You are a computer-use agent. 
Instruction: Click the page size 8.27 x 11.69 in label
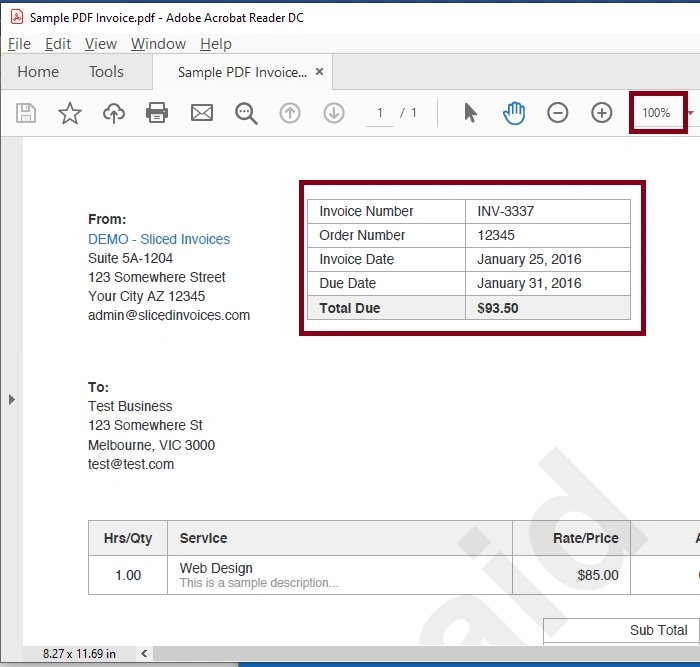[x=79, y=654]
